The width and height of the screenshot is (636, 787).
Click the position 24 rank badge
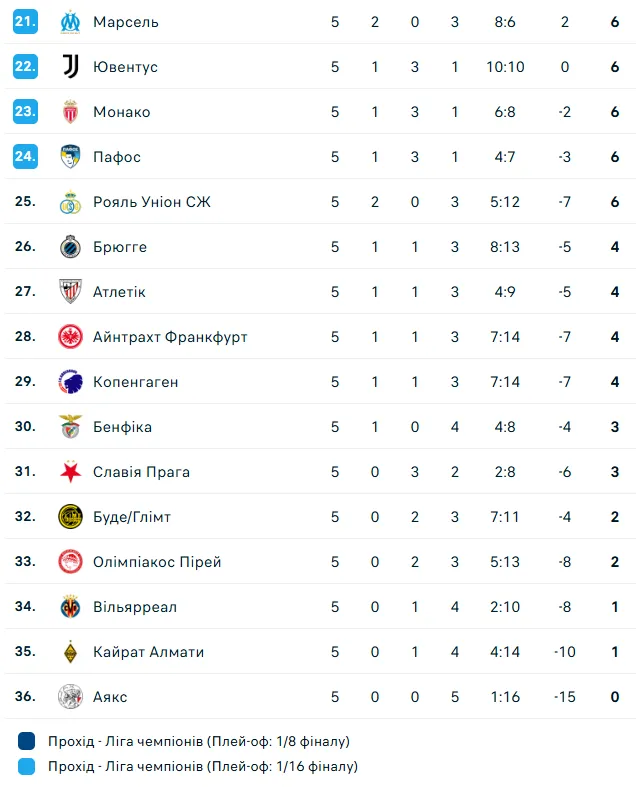25,156
